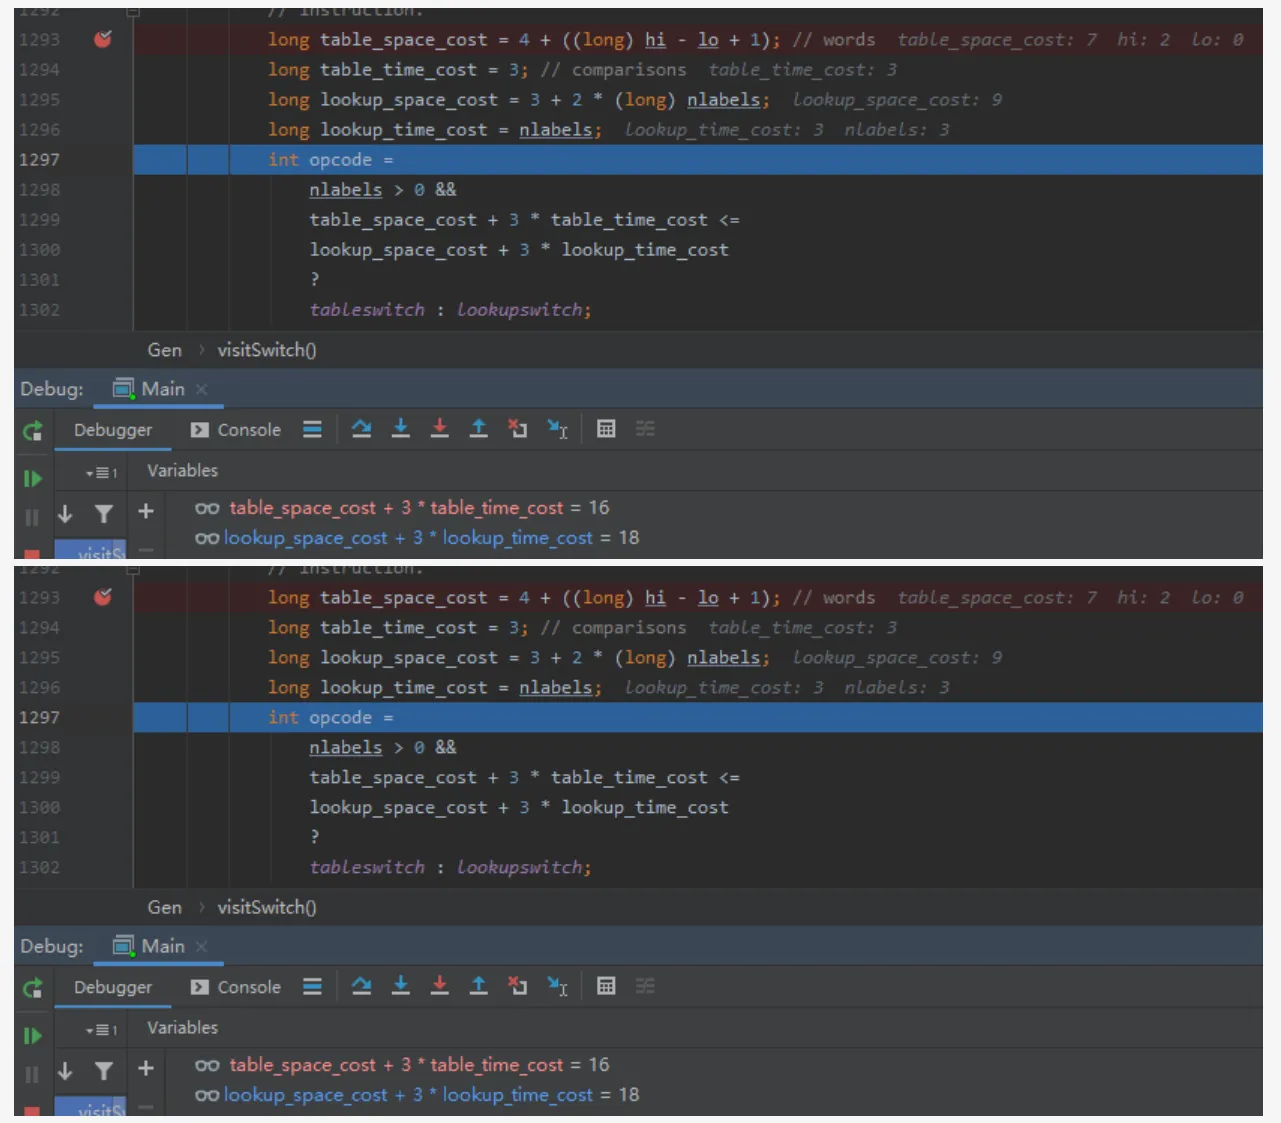Force step into in lower debugger toolbar
The image size is (1281, 1123).
440,986
